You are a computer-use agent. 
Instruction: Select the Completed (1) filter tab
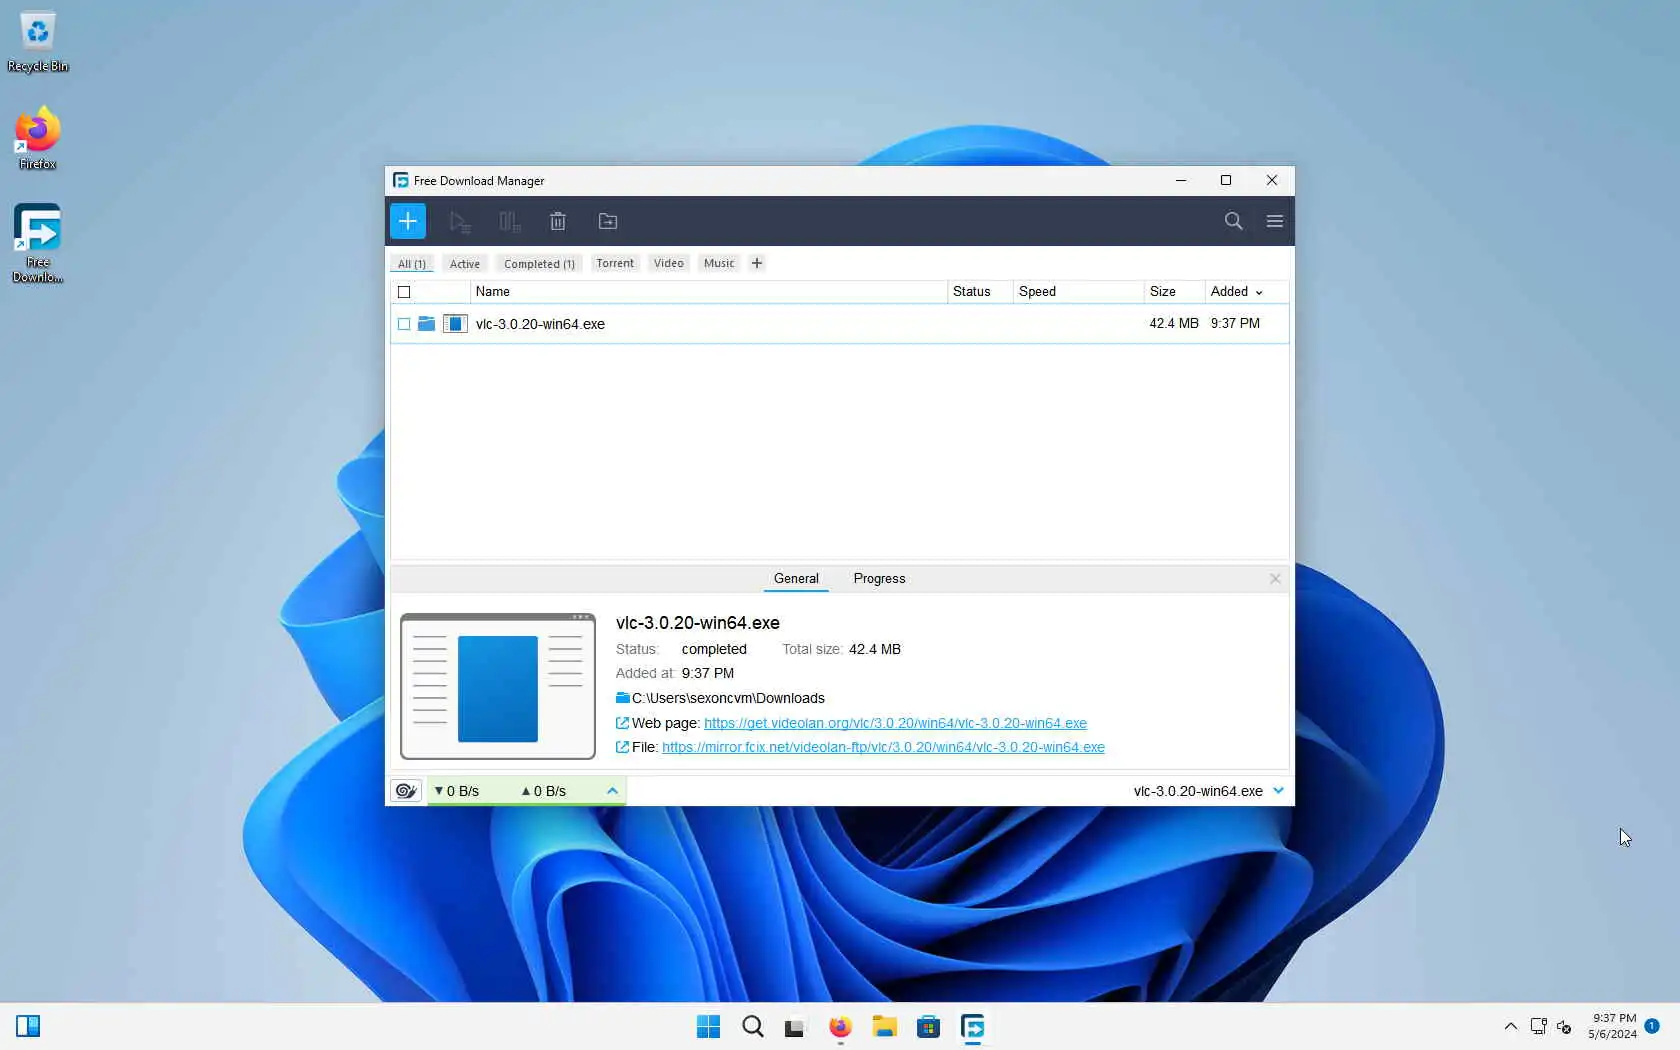pyautogui.click(x=539, y=264)
